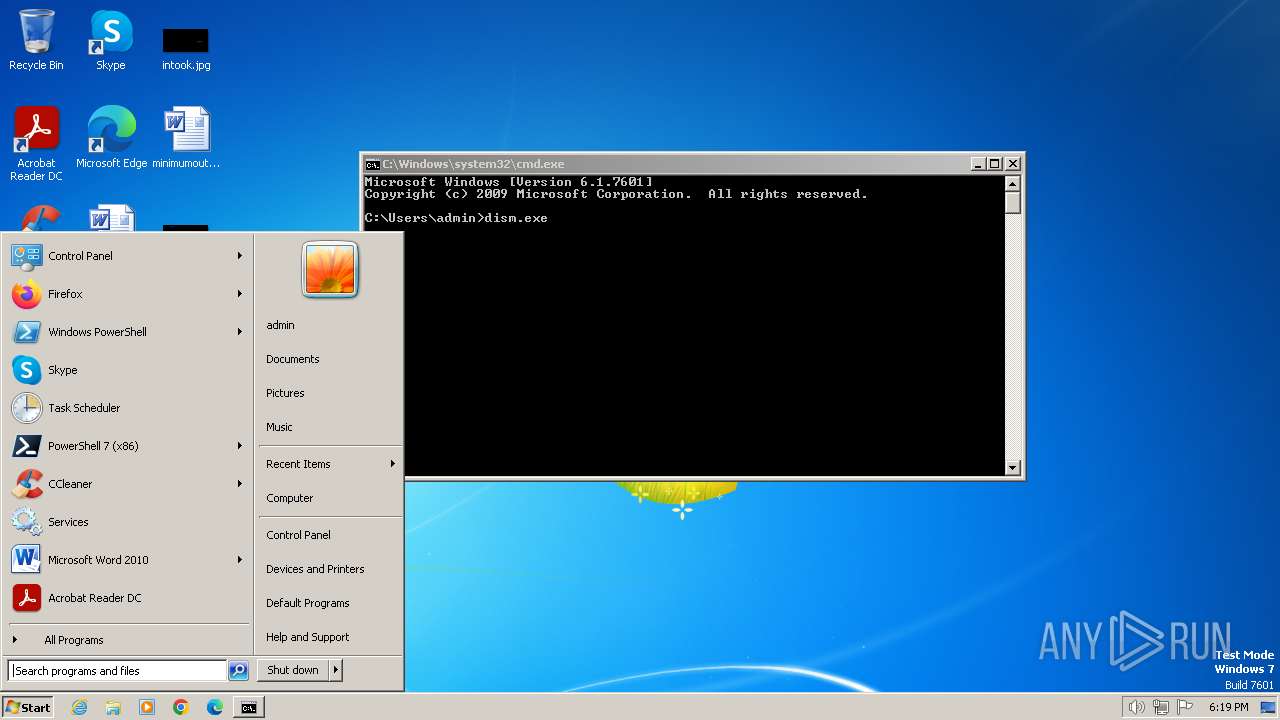Click the Action Center flag tray icon
Screen dimensions: 1280x720
coord(1186,707)
